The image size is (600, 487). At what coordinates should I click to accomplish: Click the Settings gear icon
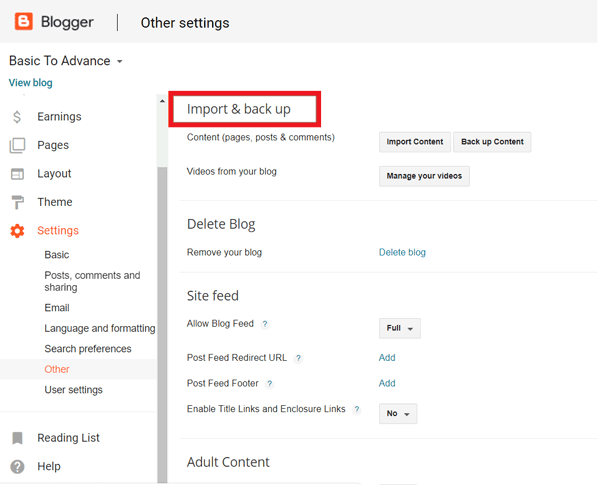(17, 231)
